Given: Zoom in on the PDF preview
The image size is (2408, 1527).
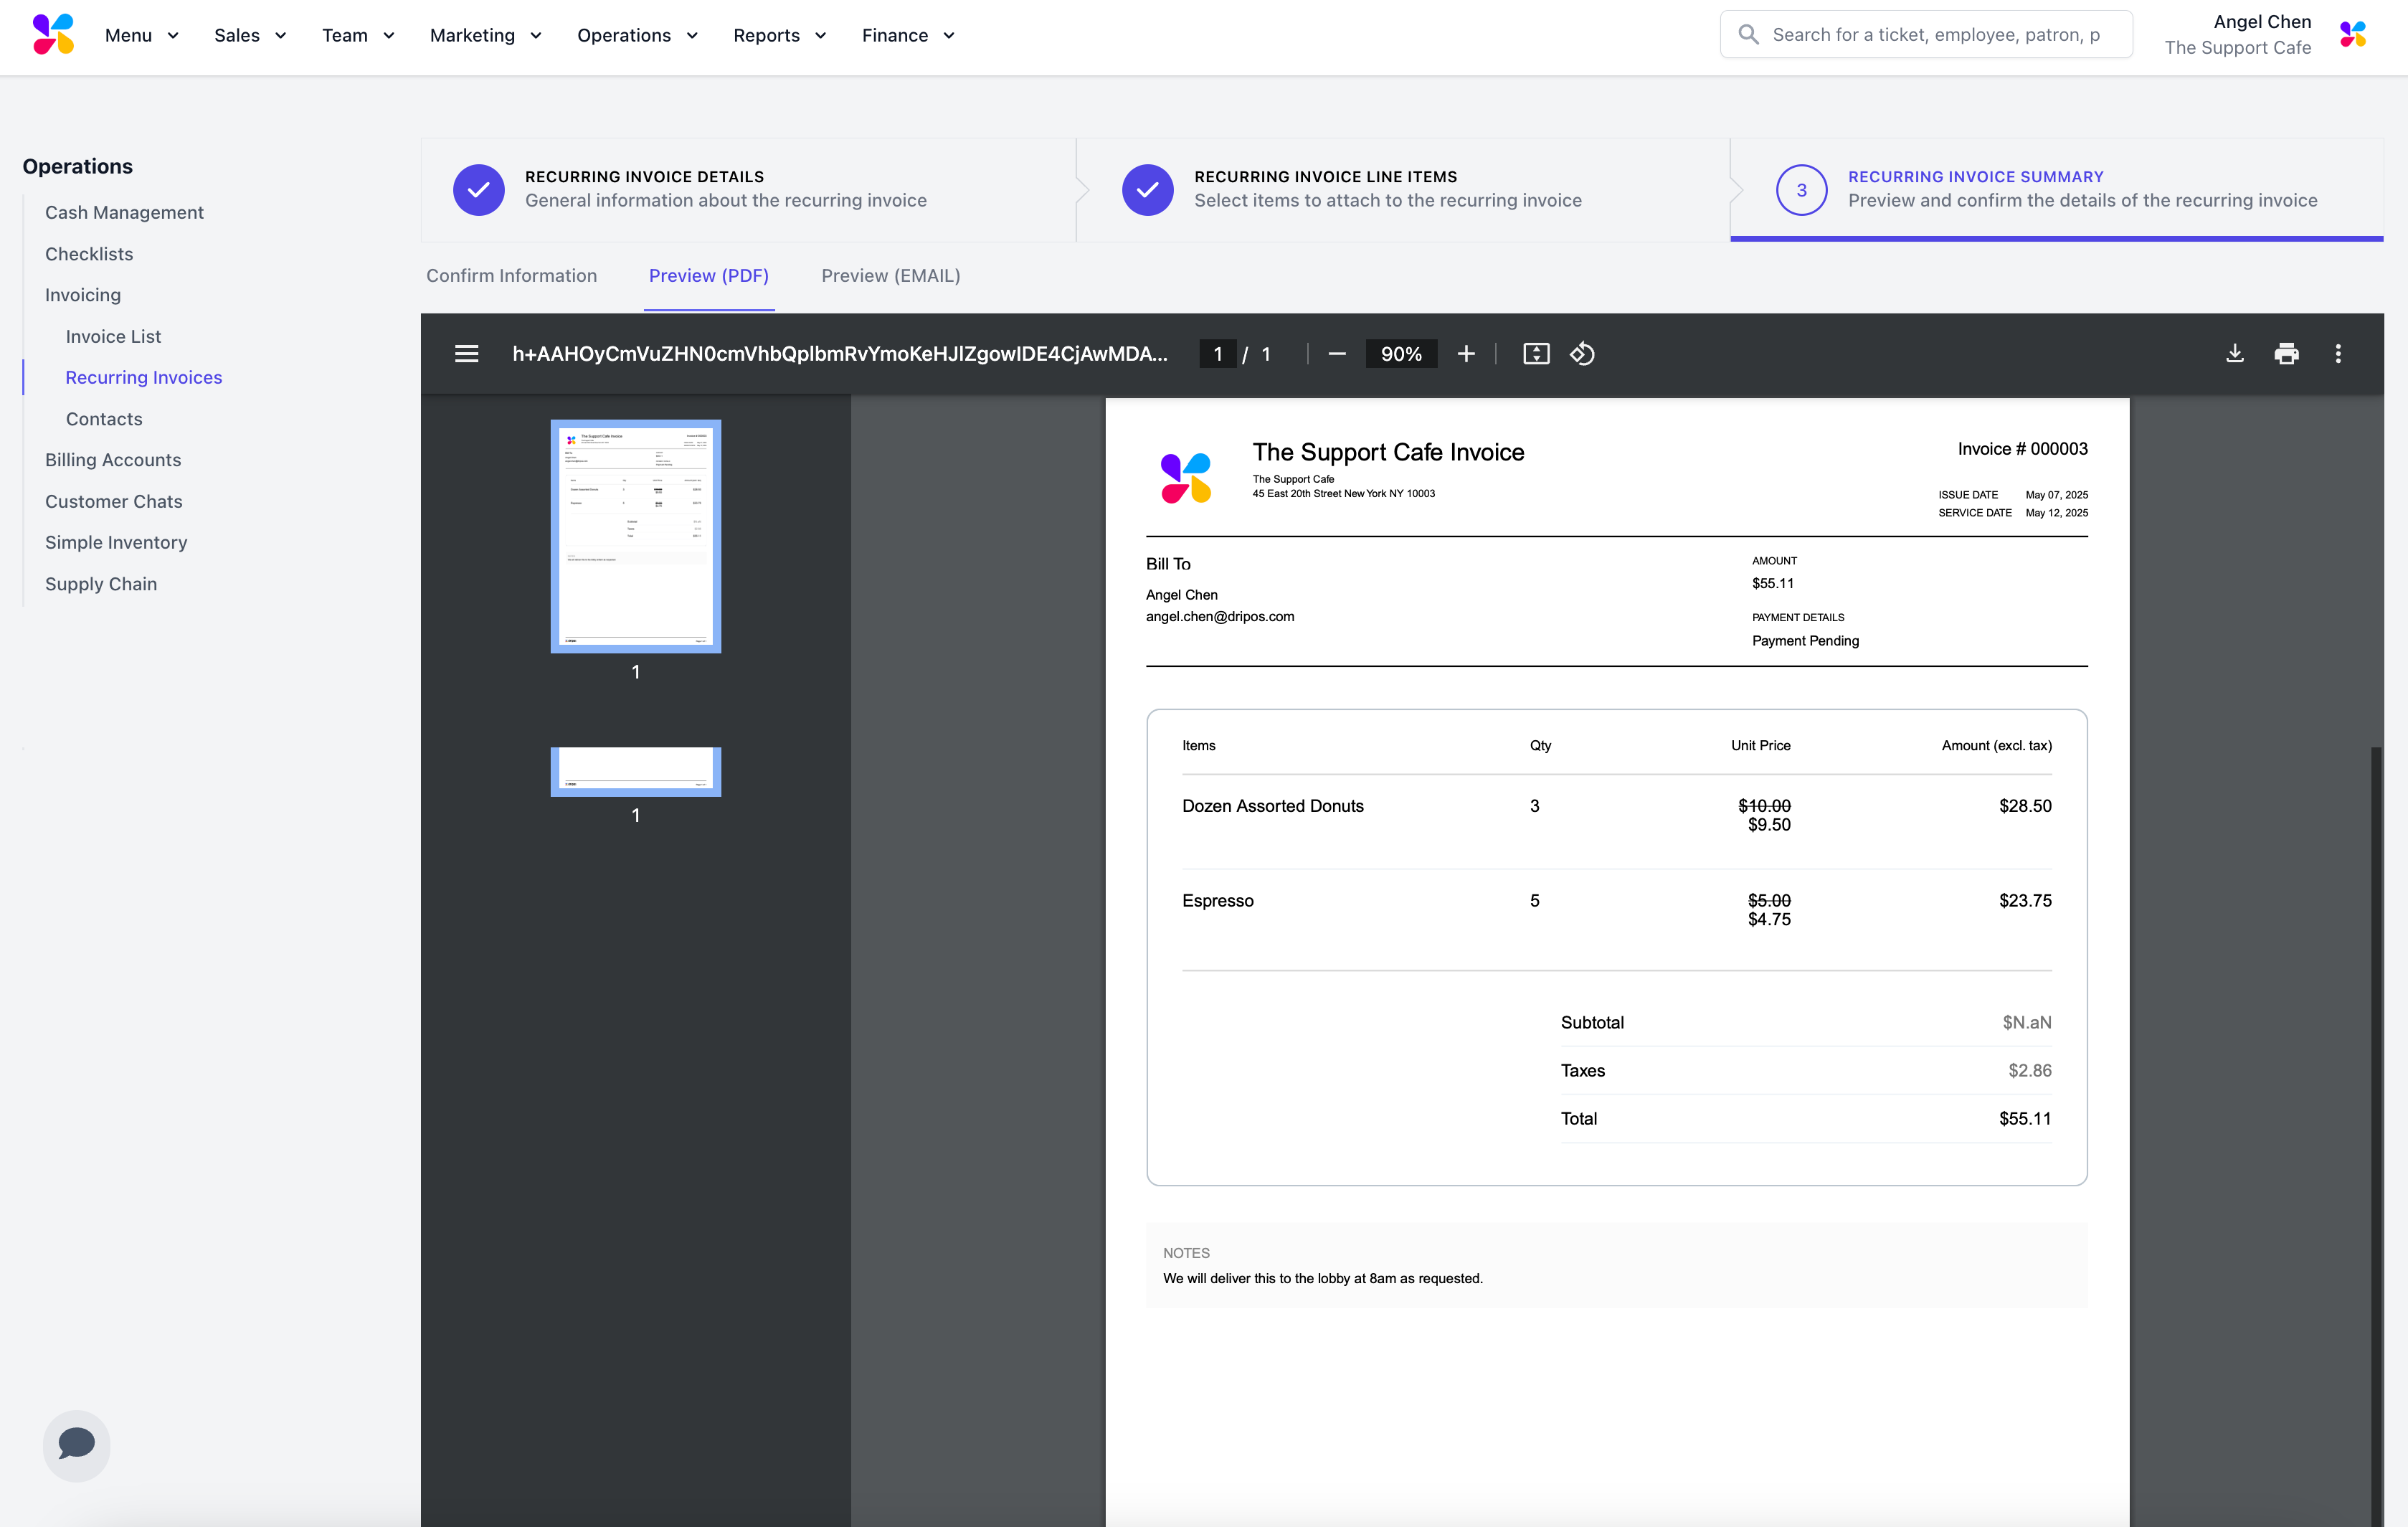Looking at the screenshot, I should (x=1466, y=354).
